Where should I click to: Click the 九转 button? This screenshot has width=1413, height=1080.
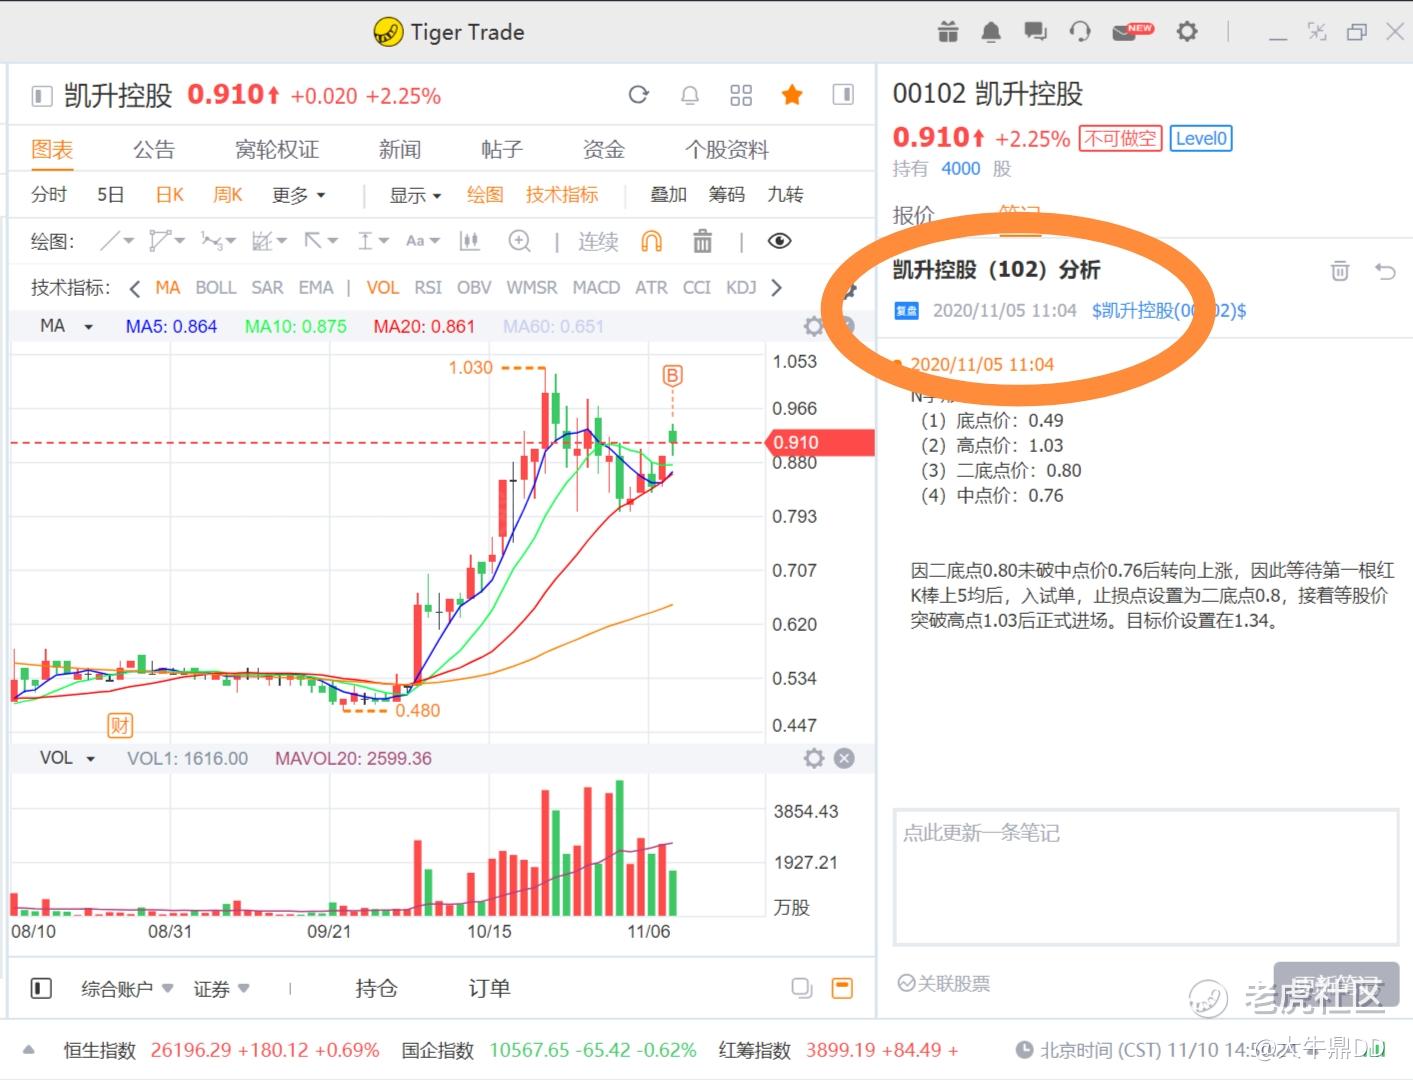pyautogui.click(x=785, y=195)
